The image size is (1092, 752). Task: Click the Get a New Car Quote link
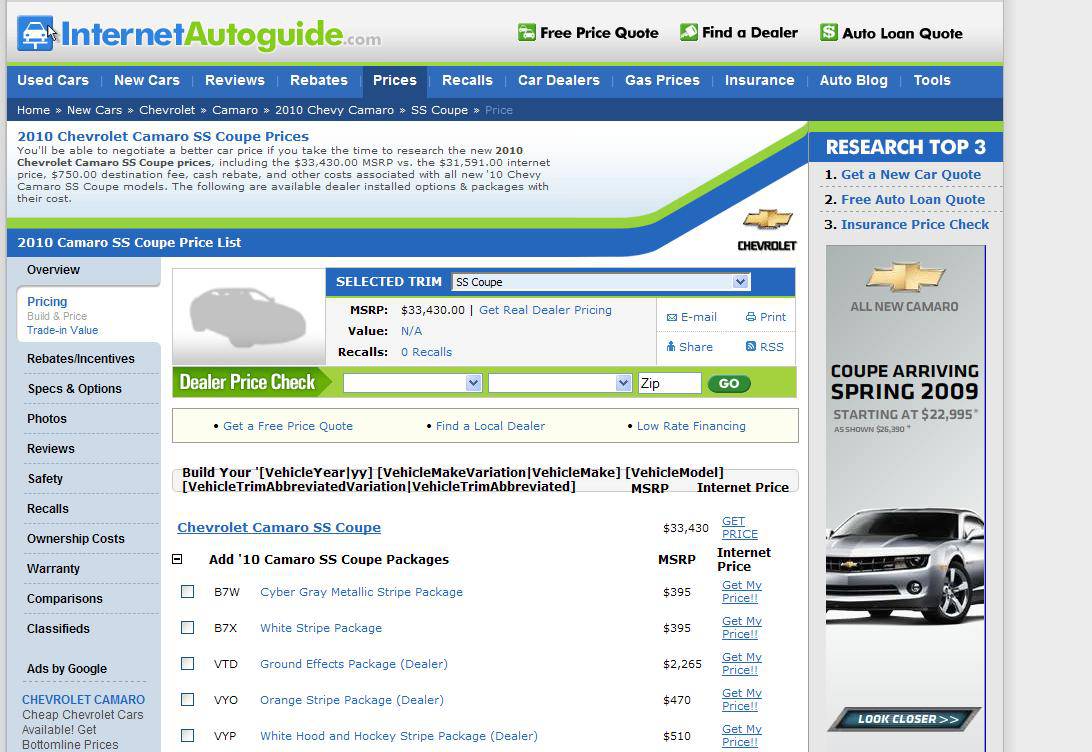pos(911,175)
